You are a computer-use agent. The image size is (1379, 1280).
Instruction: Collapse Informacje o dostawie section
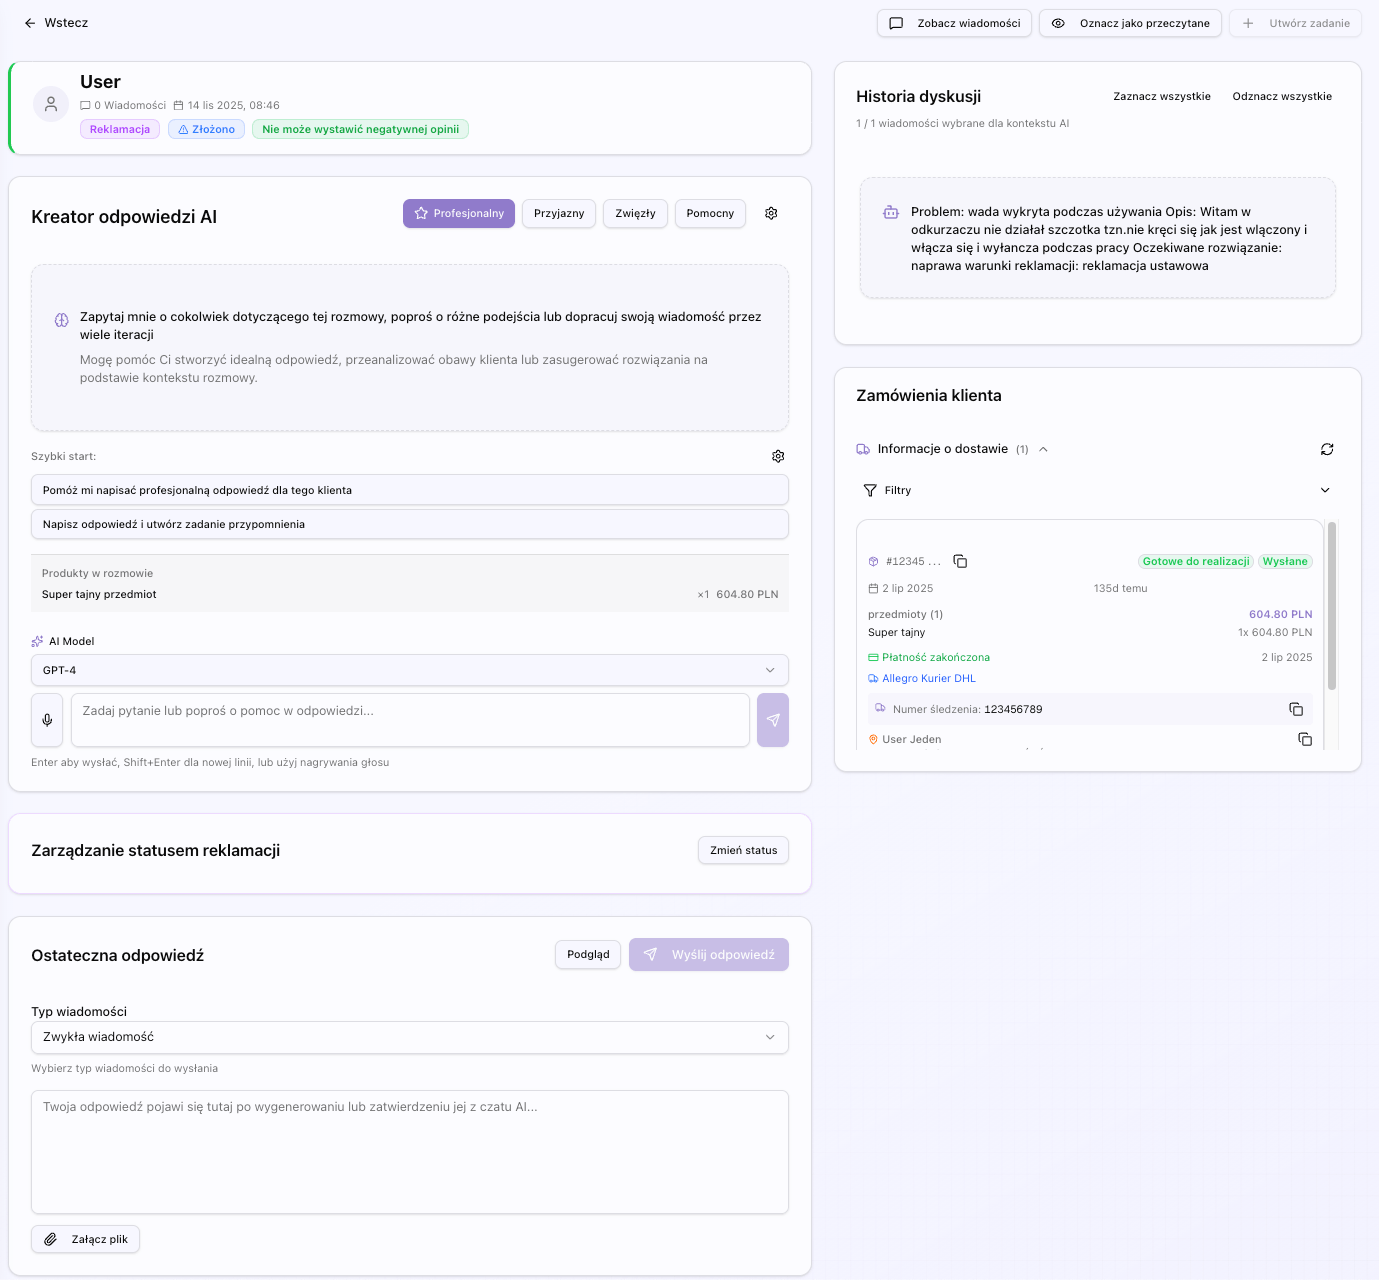coord(1043,449)
